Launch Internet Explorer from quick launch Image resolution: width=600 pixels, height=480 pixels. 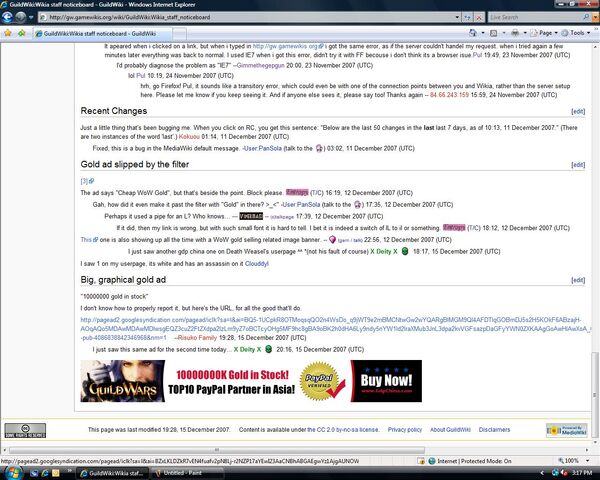click(x=45, y=473)
